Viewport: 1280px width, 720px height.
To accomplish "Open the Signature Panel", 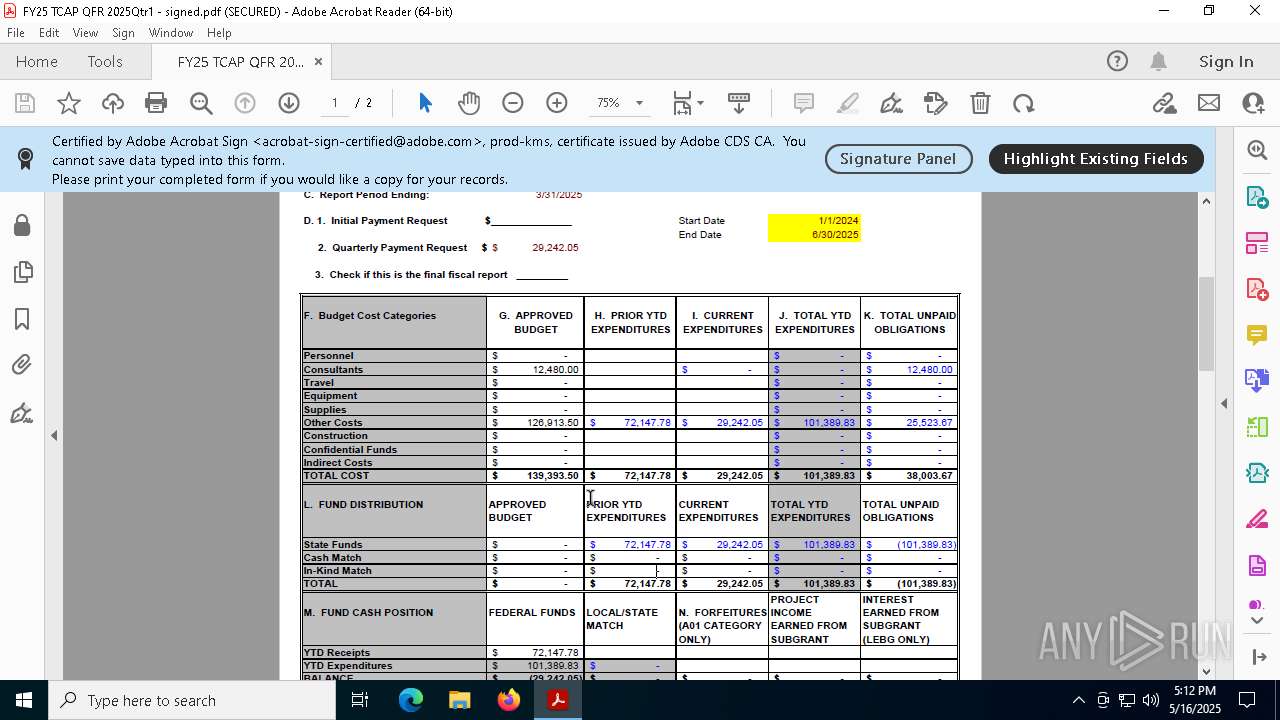I will (x=898, y=158).
